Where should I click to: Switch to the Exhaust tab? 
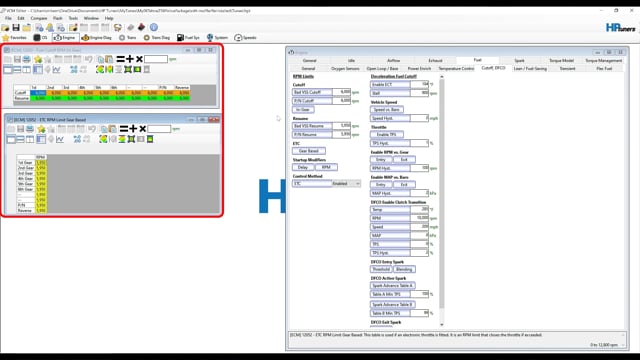435,60
